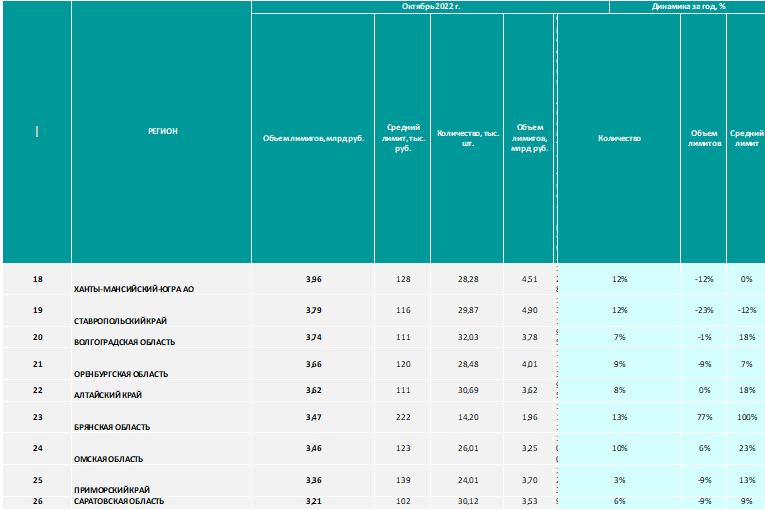This screenshot has height=510, width=765.
Task: Click average limit 111 in Алтайский край row
Action: (403, 390)
